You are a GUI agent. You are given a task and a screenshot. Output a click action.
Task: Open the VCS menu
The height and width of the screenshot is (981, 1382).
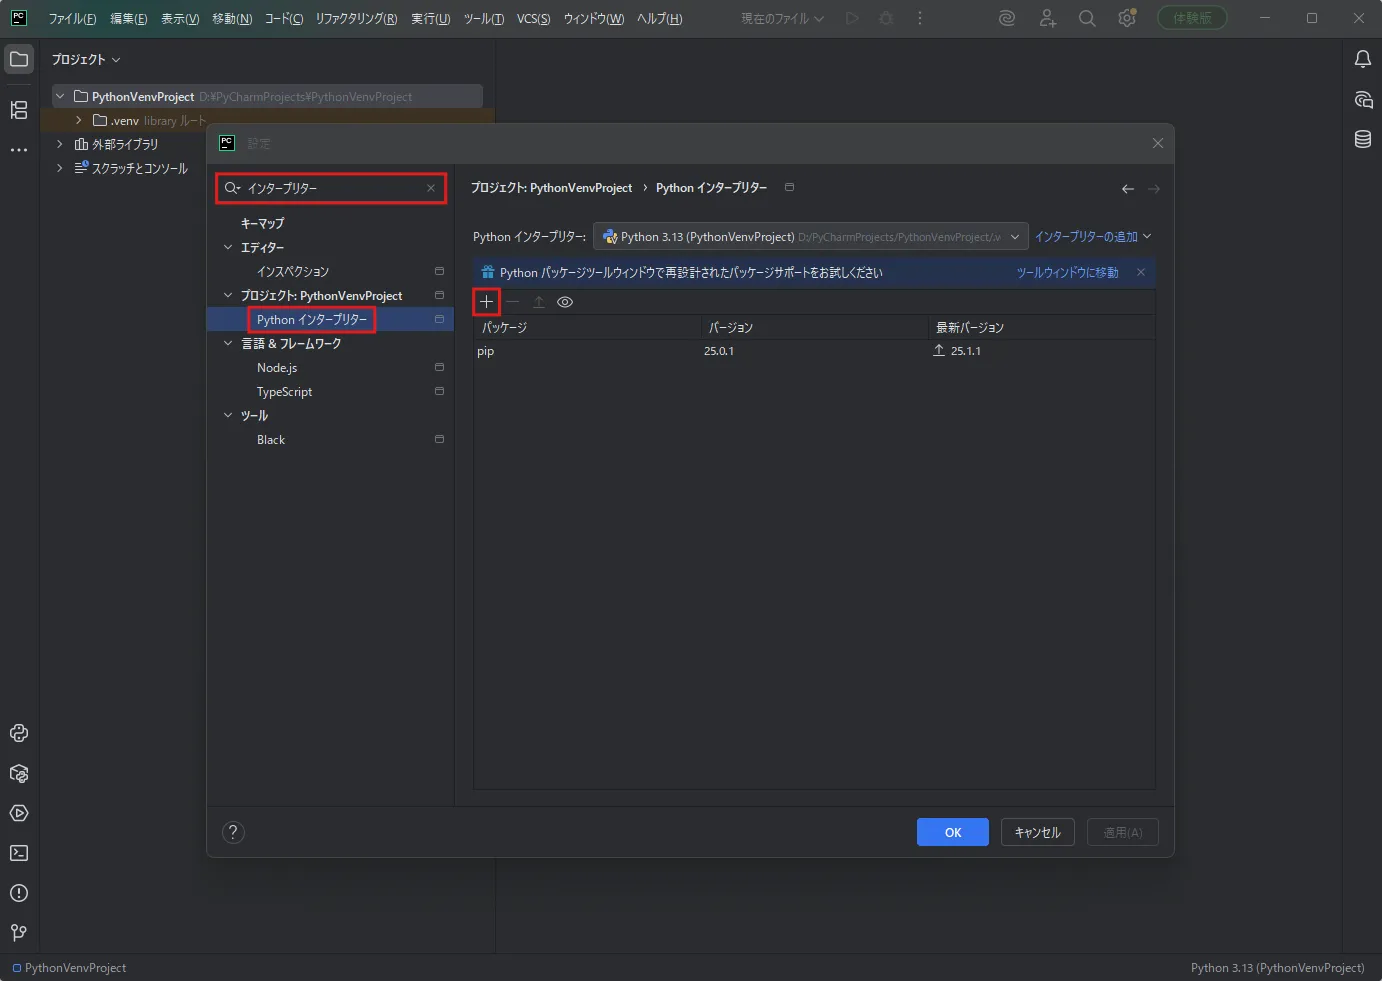[x=533, y=19]
